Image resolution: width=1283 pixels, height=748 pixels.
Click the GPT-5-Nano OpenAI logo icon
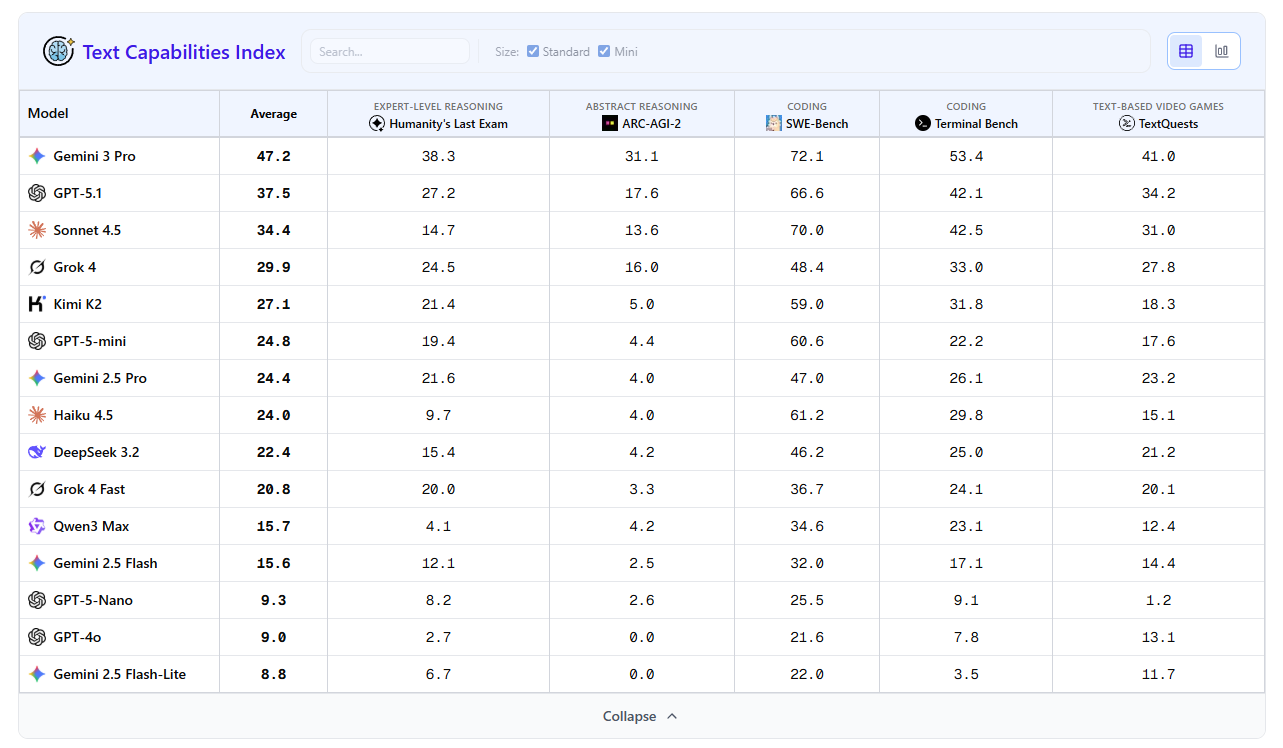click(37, 600)
